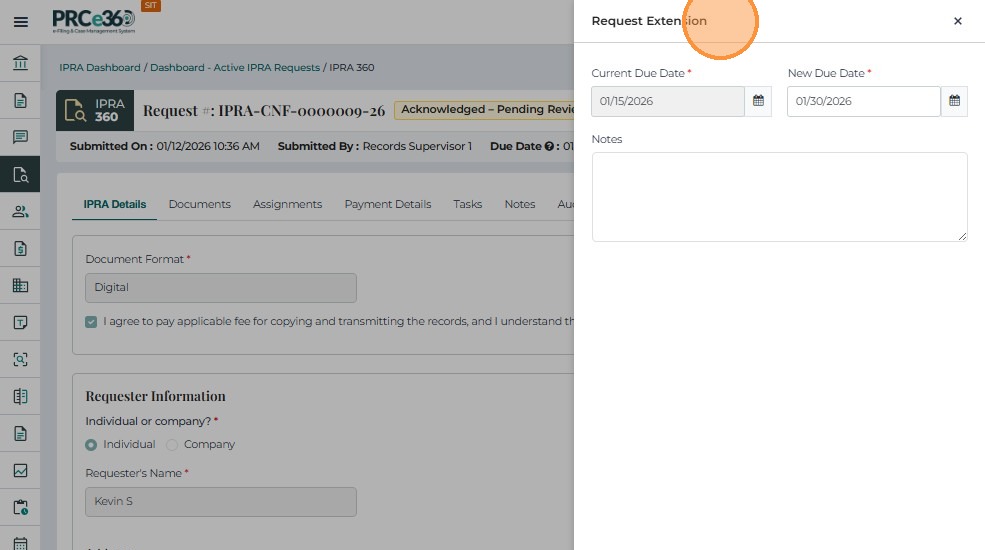Image resolution: width=985 pixels, height=550 pixels.
Task: Open the users group sidebar icon
Action: coord(20,212)
